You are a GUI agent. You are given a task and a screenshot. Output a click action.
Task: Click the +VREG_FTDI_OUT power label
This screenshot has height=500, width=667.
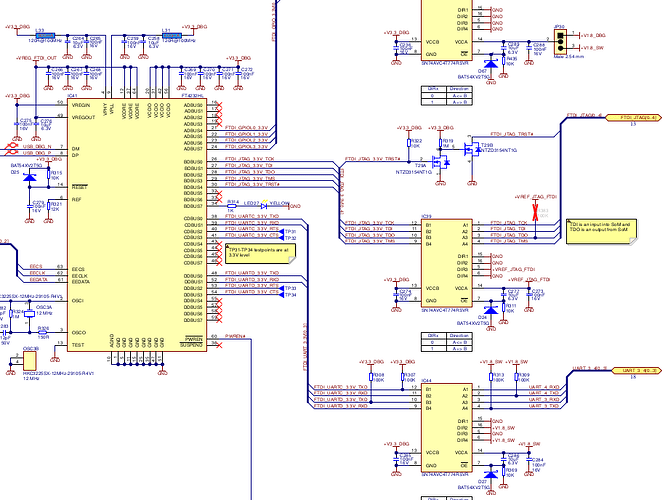coord(36,58)
